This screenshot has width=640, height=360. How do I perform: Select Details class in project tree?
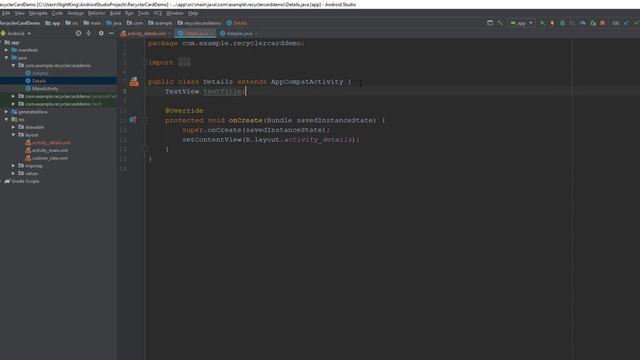(39, 81)
